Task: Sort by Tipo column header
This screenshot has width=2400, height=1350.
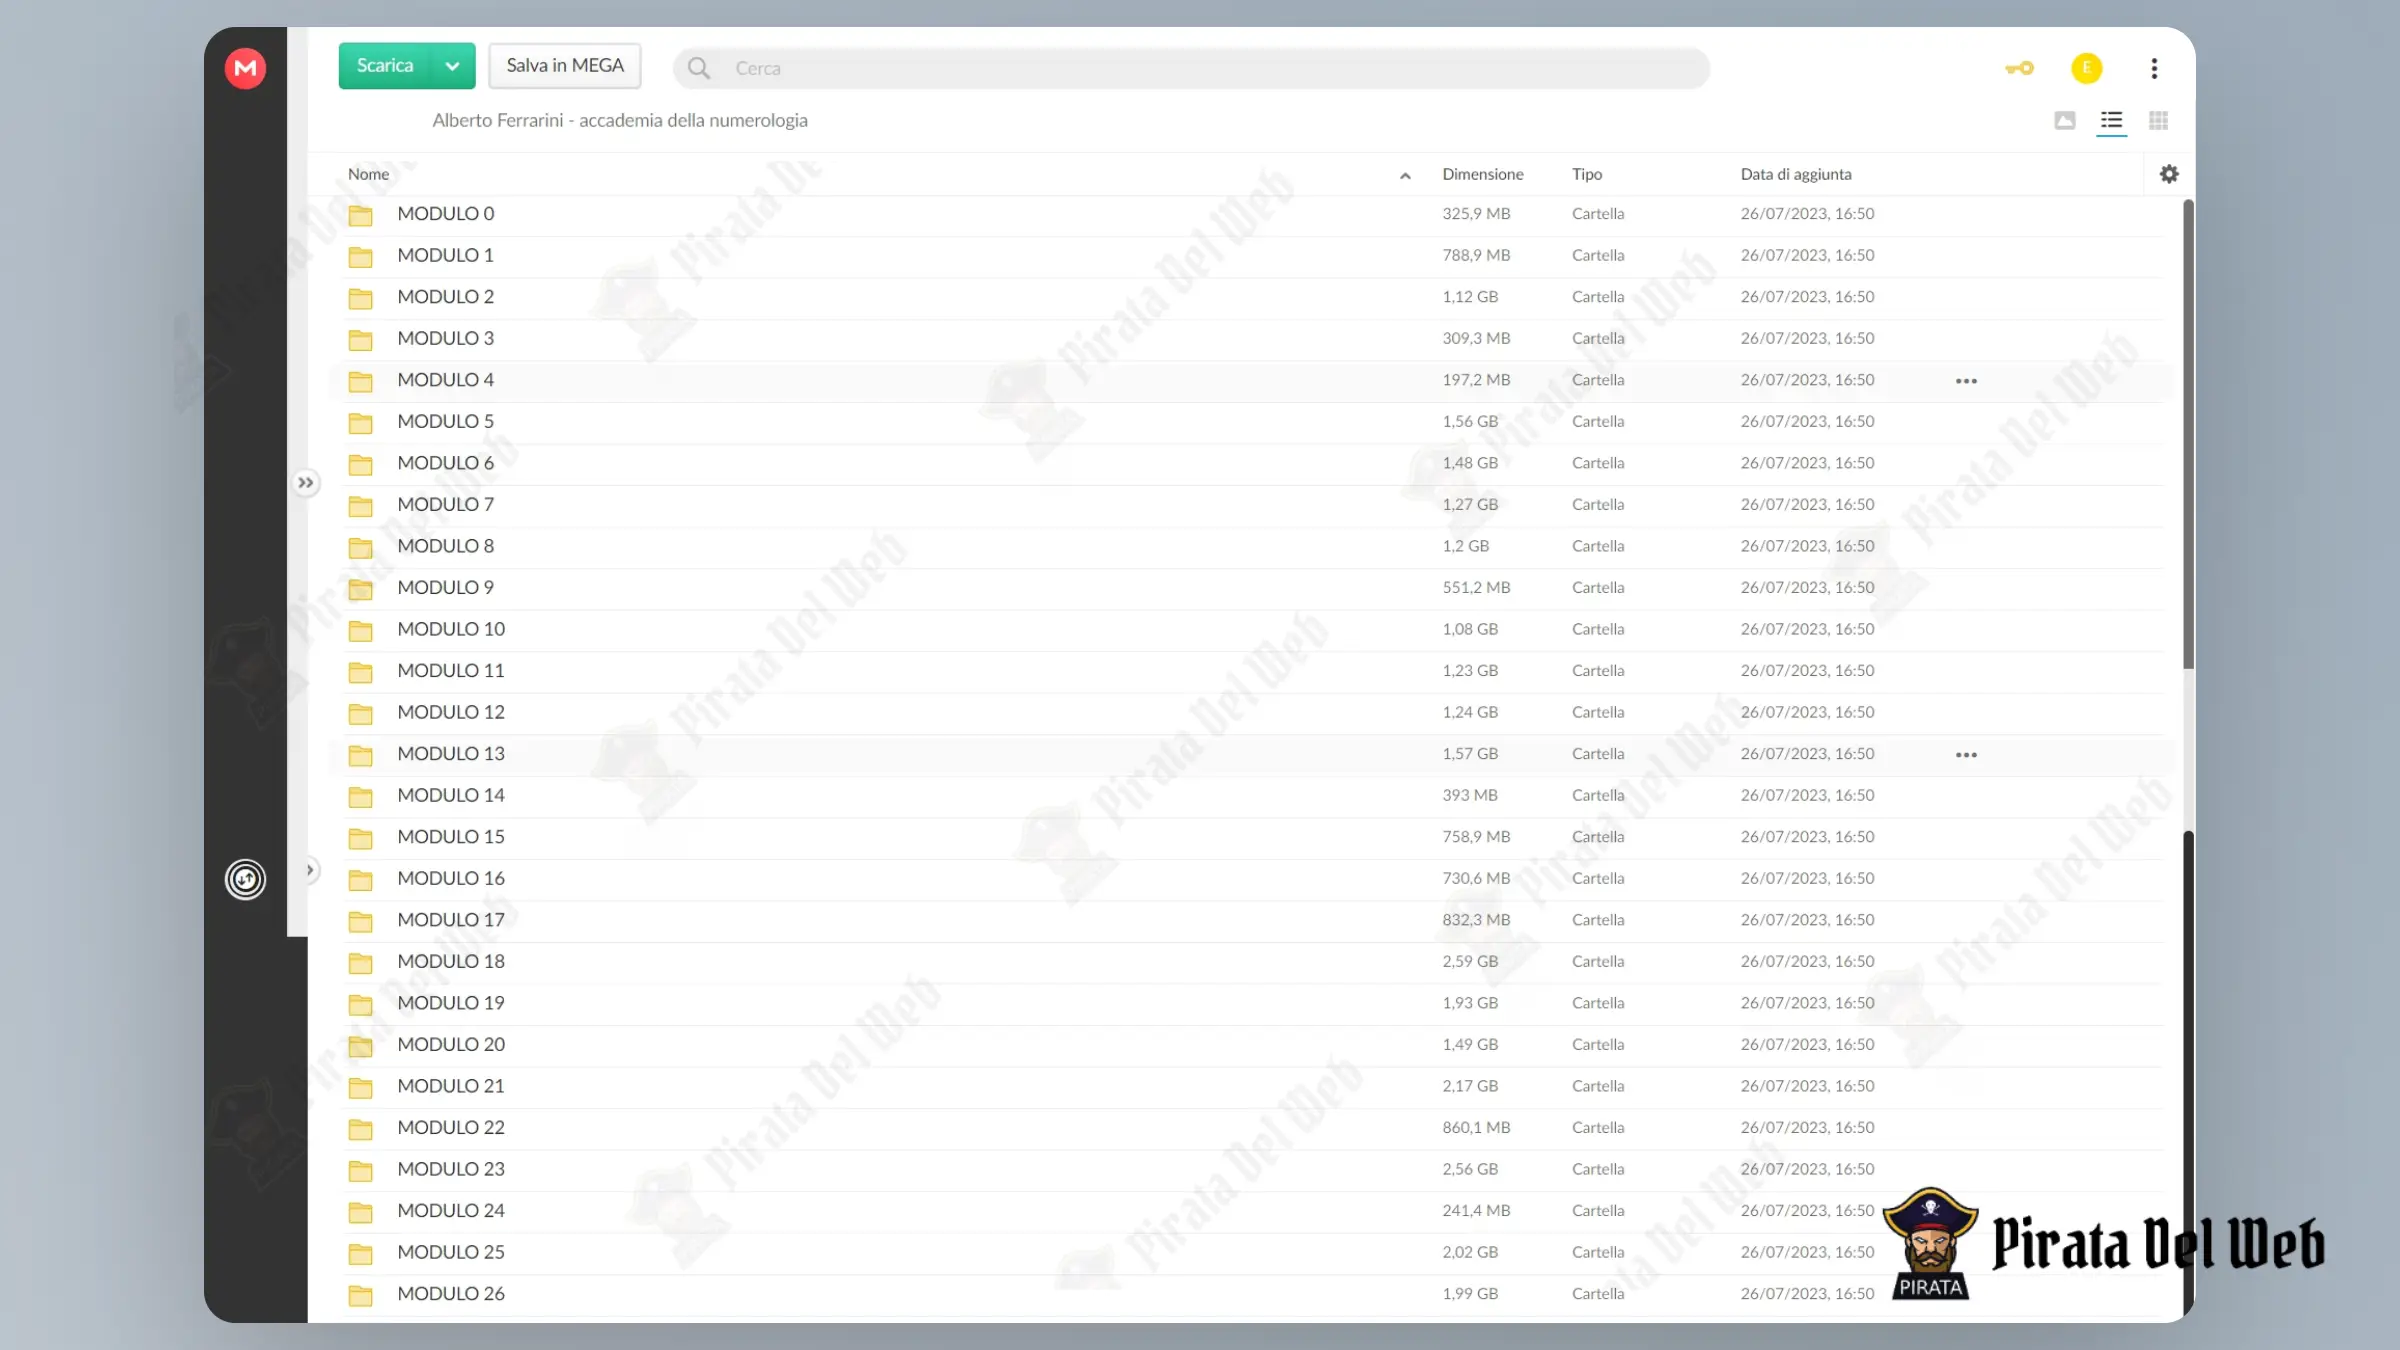Action: pyautogui.click(x=1587, y=174)
